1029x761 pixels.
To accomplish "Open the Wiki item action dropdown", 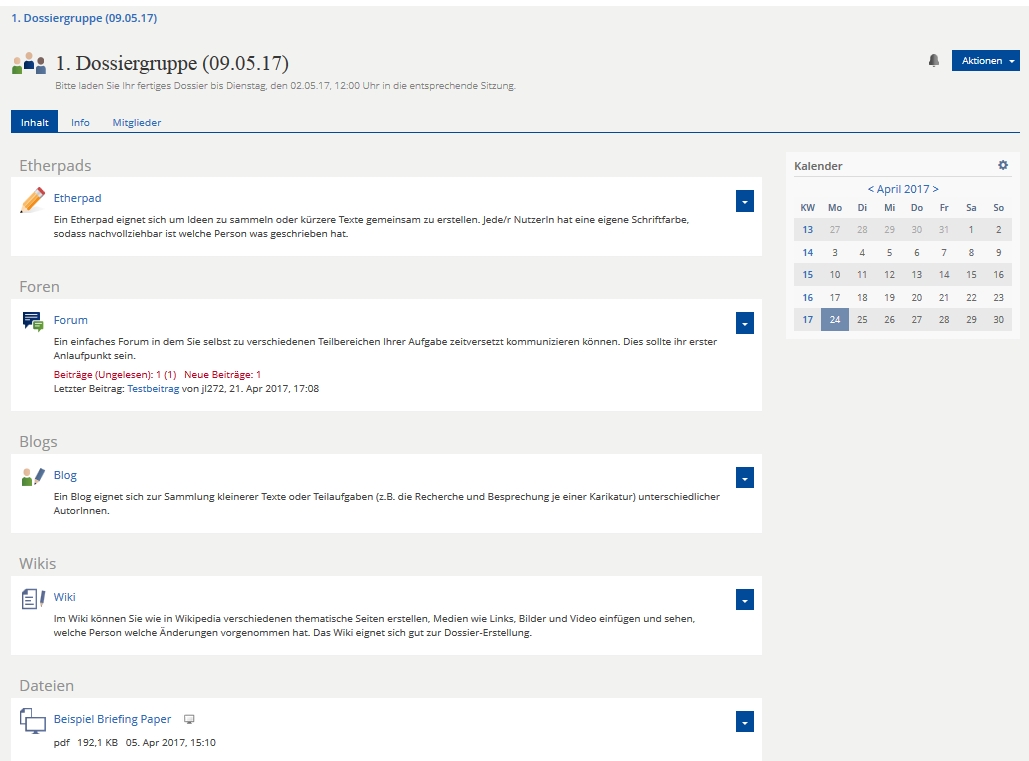I will coord(744,599).
